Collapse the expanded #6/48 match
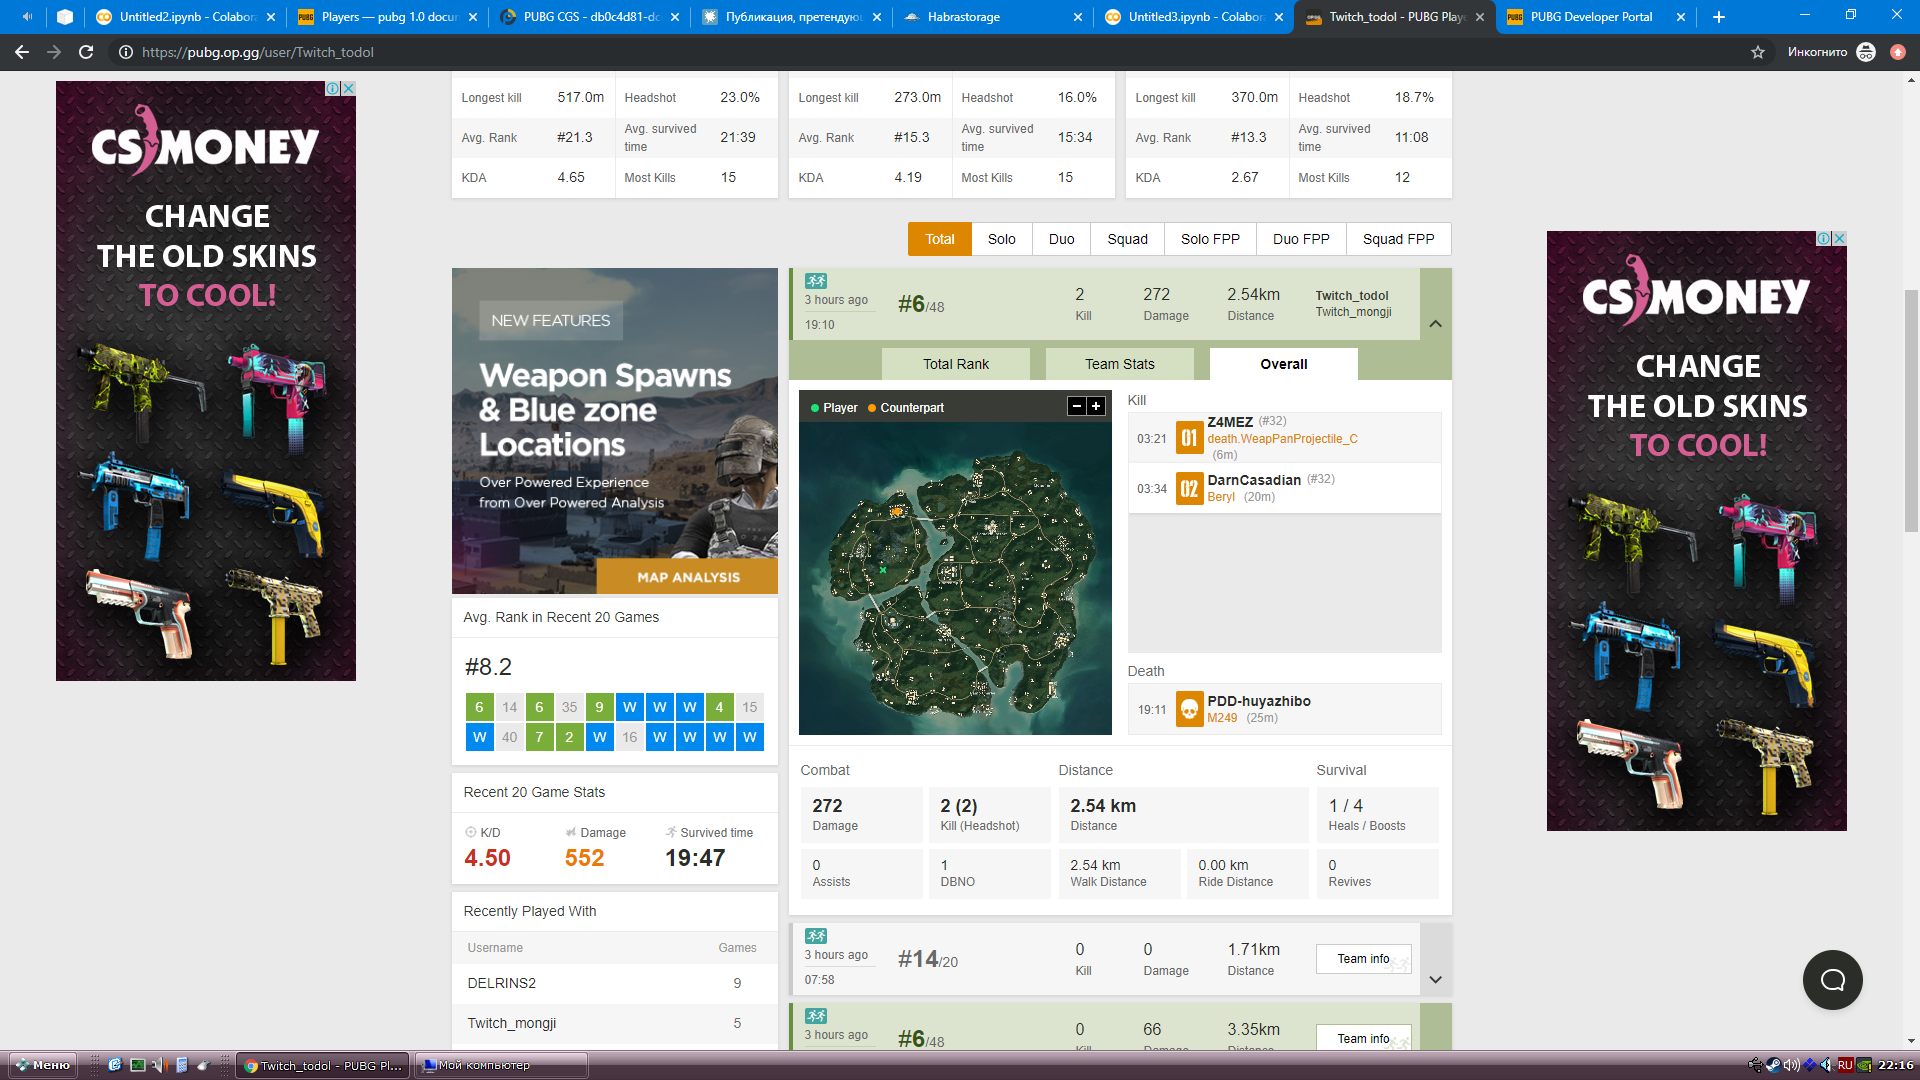1920x1080 pixels. [x=1435, y=323]
